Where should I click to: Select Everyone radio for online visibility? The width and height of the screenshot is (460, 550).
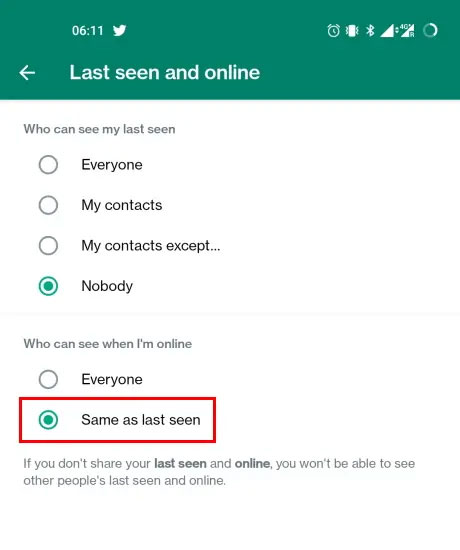(x=48, y=379)
